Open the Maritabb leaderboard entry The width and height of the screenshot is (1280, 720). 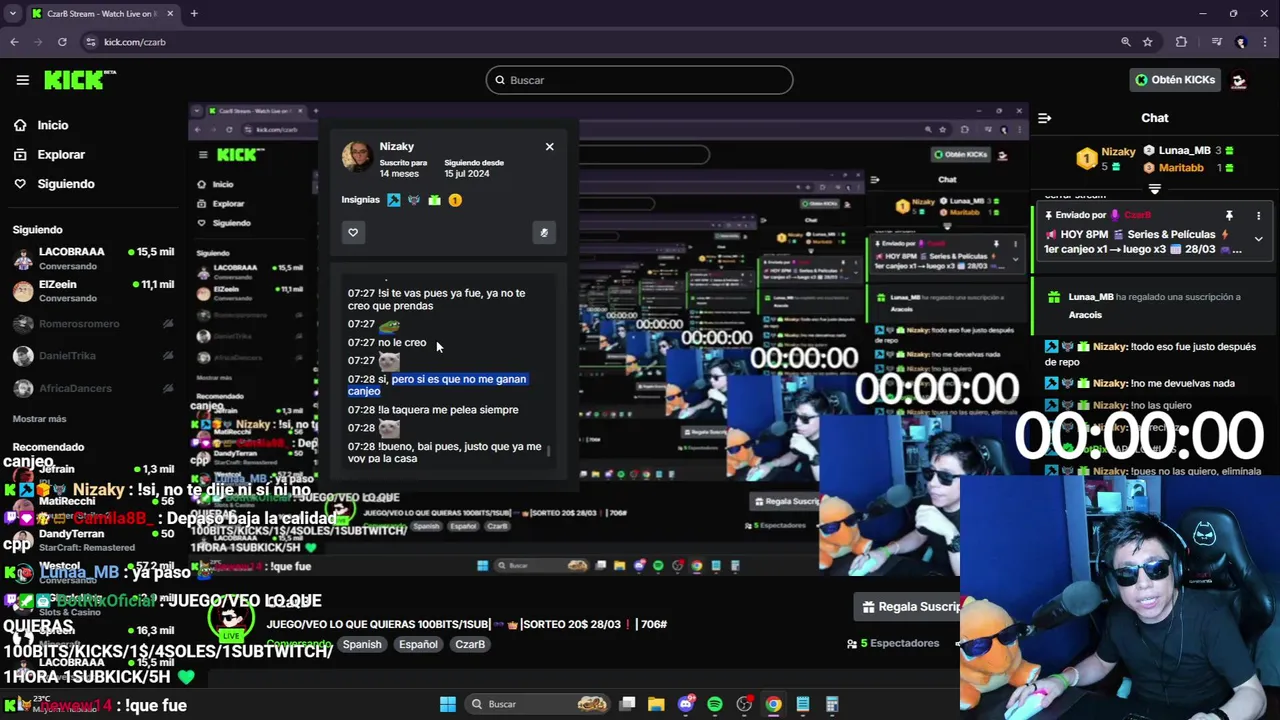click(1188, 168)
